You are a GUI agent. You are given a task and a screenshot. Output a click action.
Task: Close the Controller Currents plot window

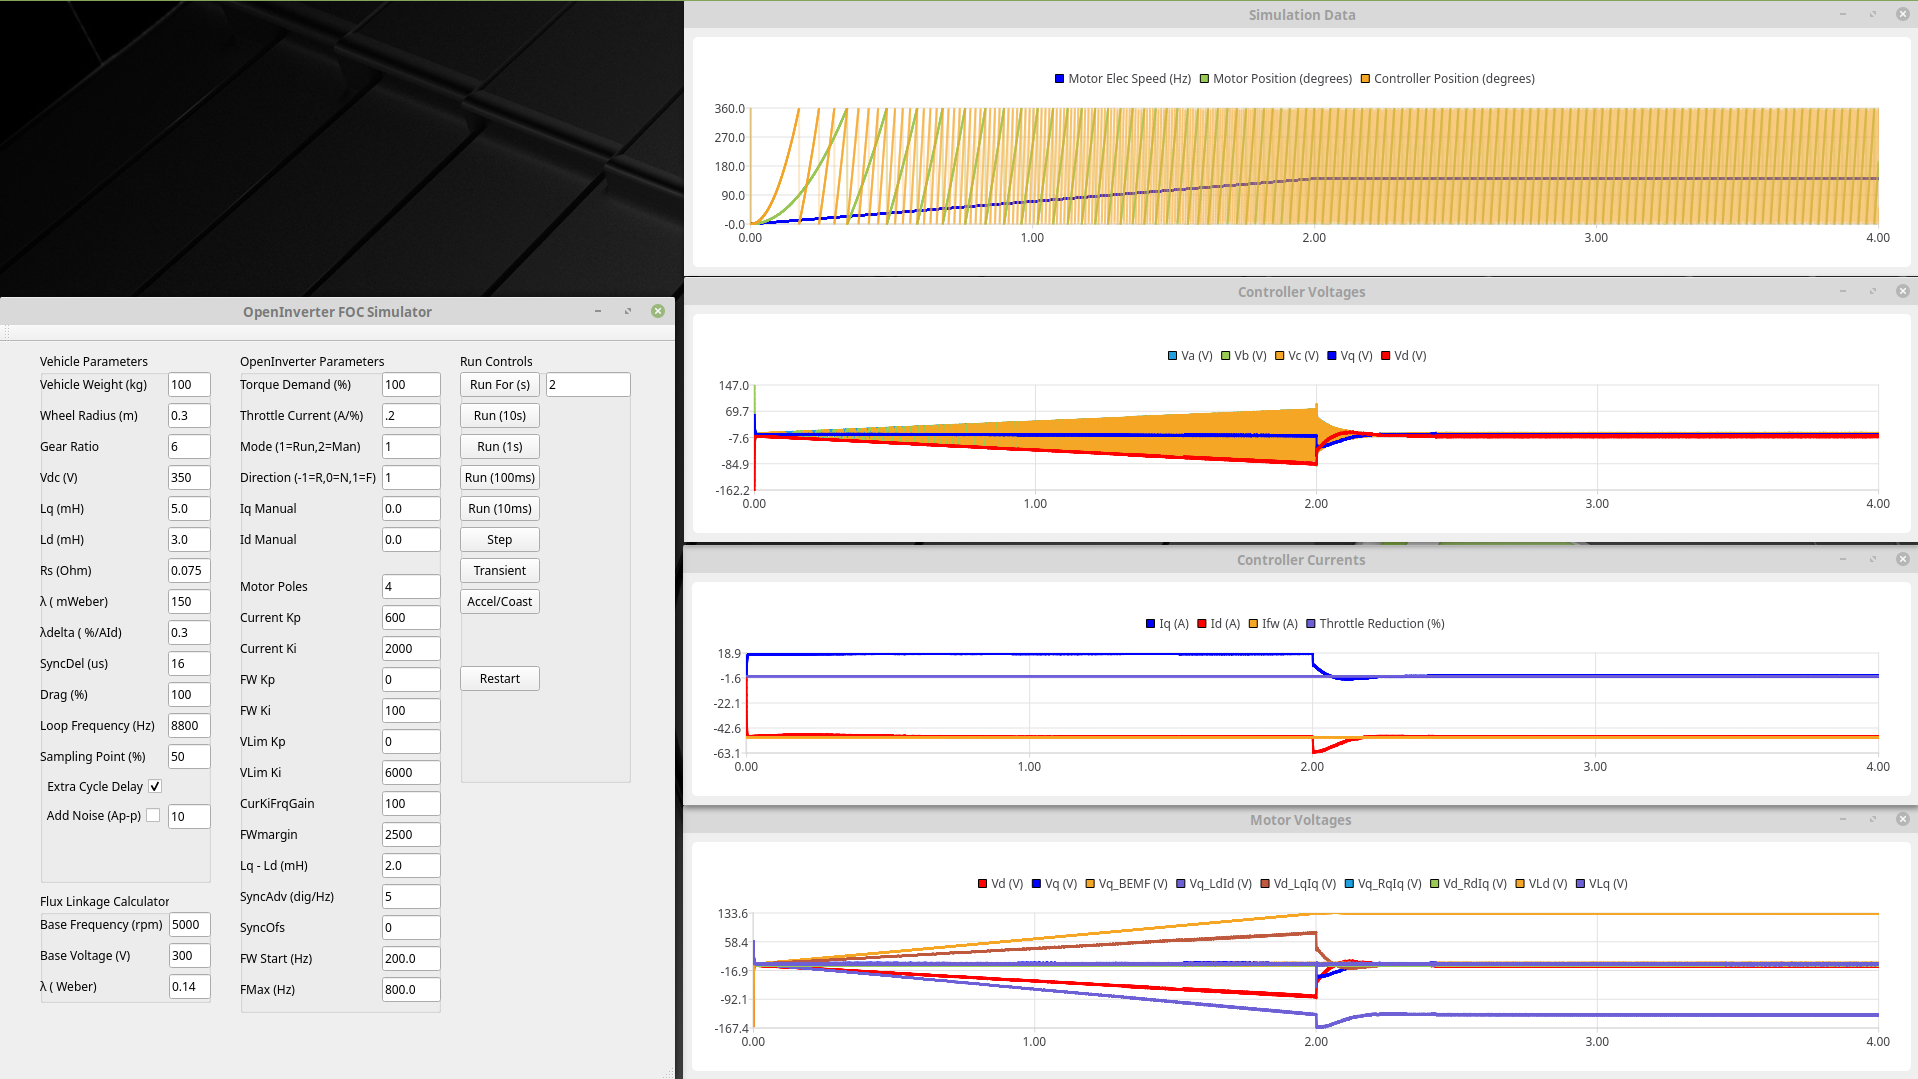click(x=1902, y=559)
